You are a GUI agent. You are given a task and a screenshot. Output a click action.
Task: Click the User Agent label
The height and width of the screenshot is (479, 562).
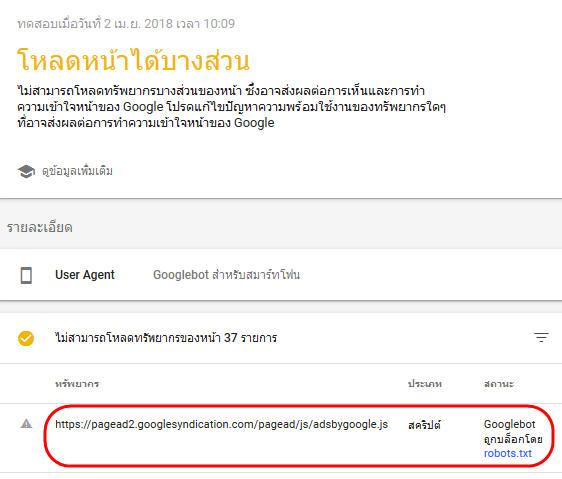[85, 275]
